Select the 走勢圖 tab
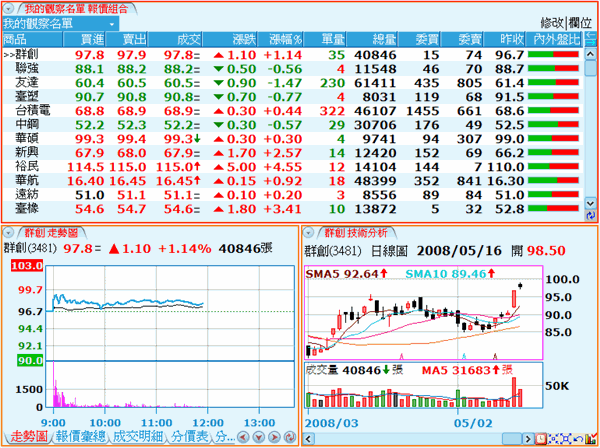The height and width of the screenshot is (448, 600). click(x=27, y=437)
